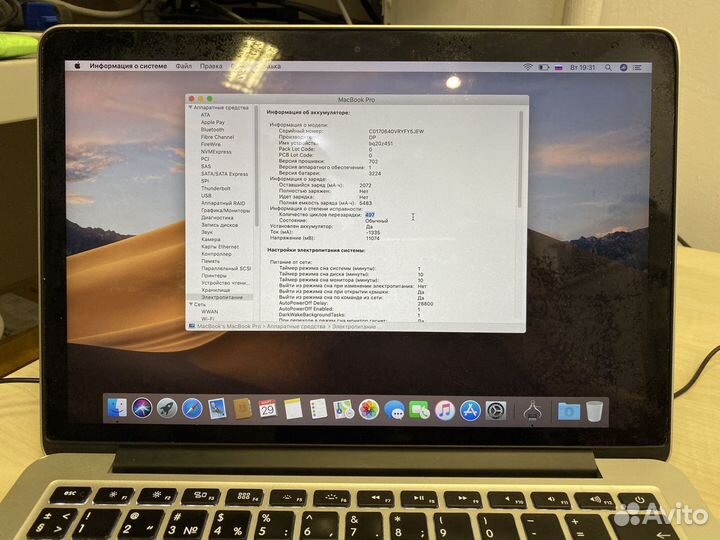This screenshot has width=720, height=540.
Task: Open iTunes music icon in dock
Action: click(444, 411)
